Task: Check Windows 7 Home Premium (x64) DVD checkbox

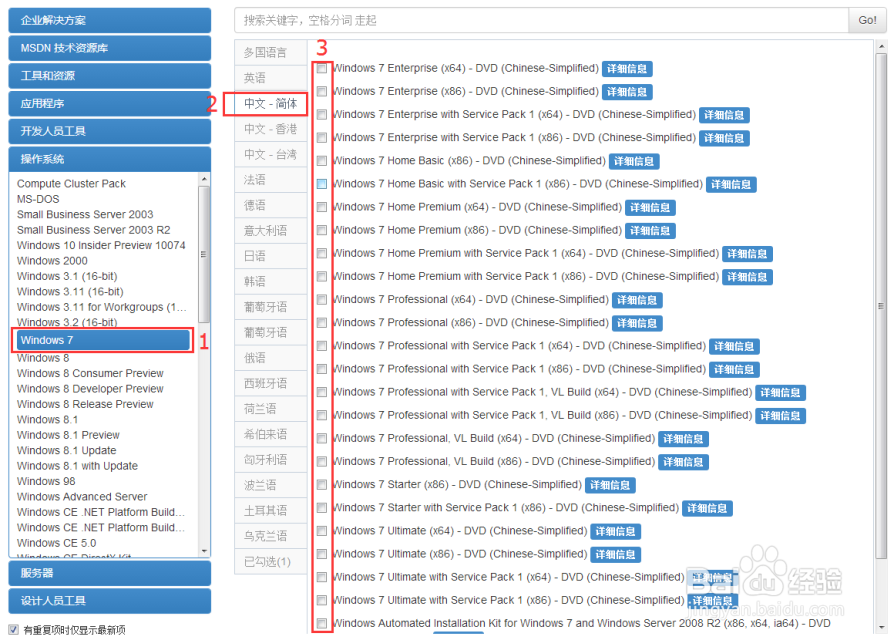Action: pyautogui.click(x=322, y=207)
